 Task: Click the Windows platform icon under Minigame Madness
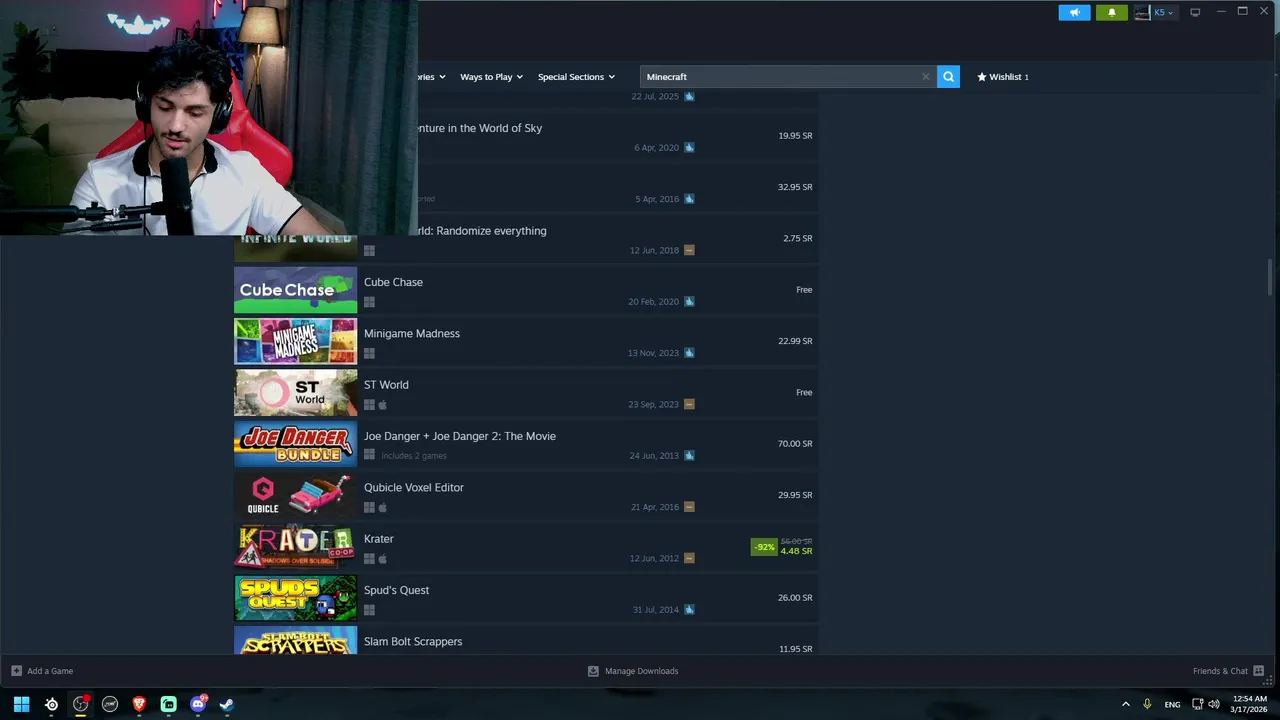[369, 353]
